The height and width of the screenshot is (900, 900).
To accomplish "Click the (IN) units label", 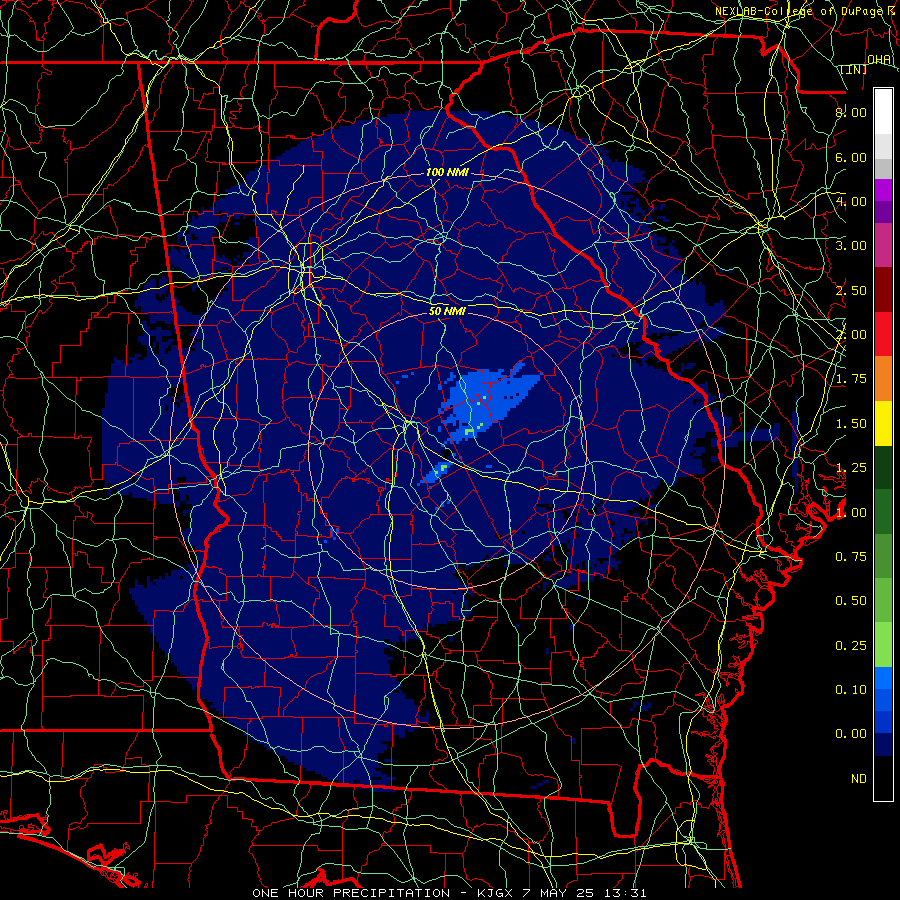I will tap(854, 70).
